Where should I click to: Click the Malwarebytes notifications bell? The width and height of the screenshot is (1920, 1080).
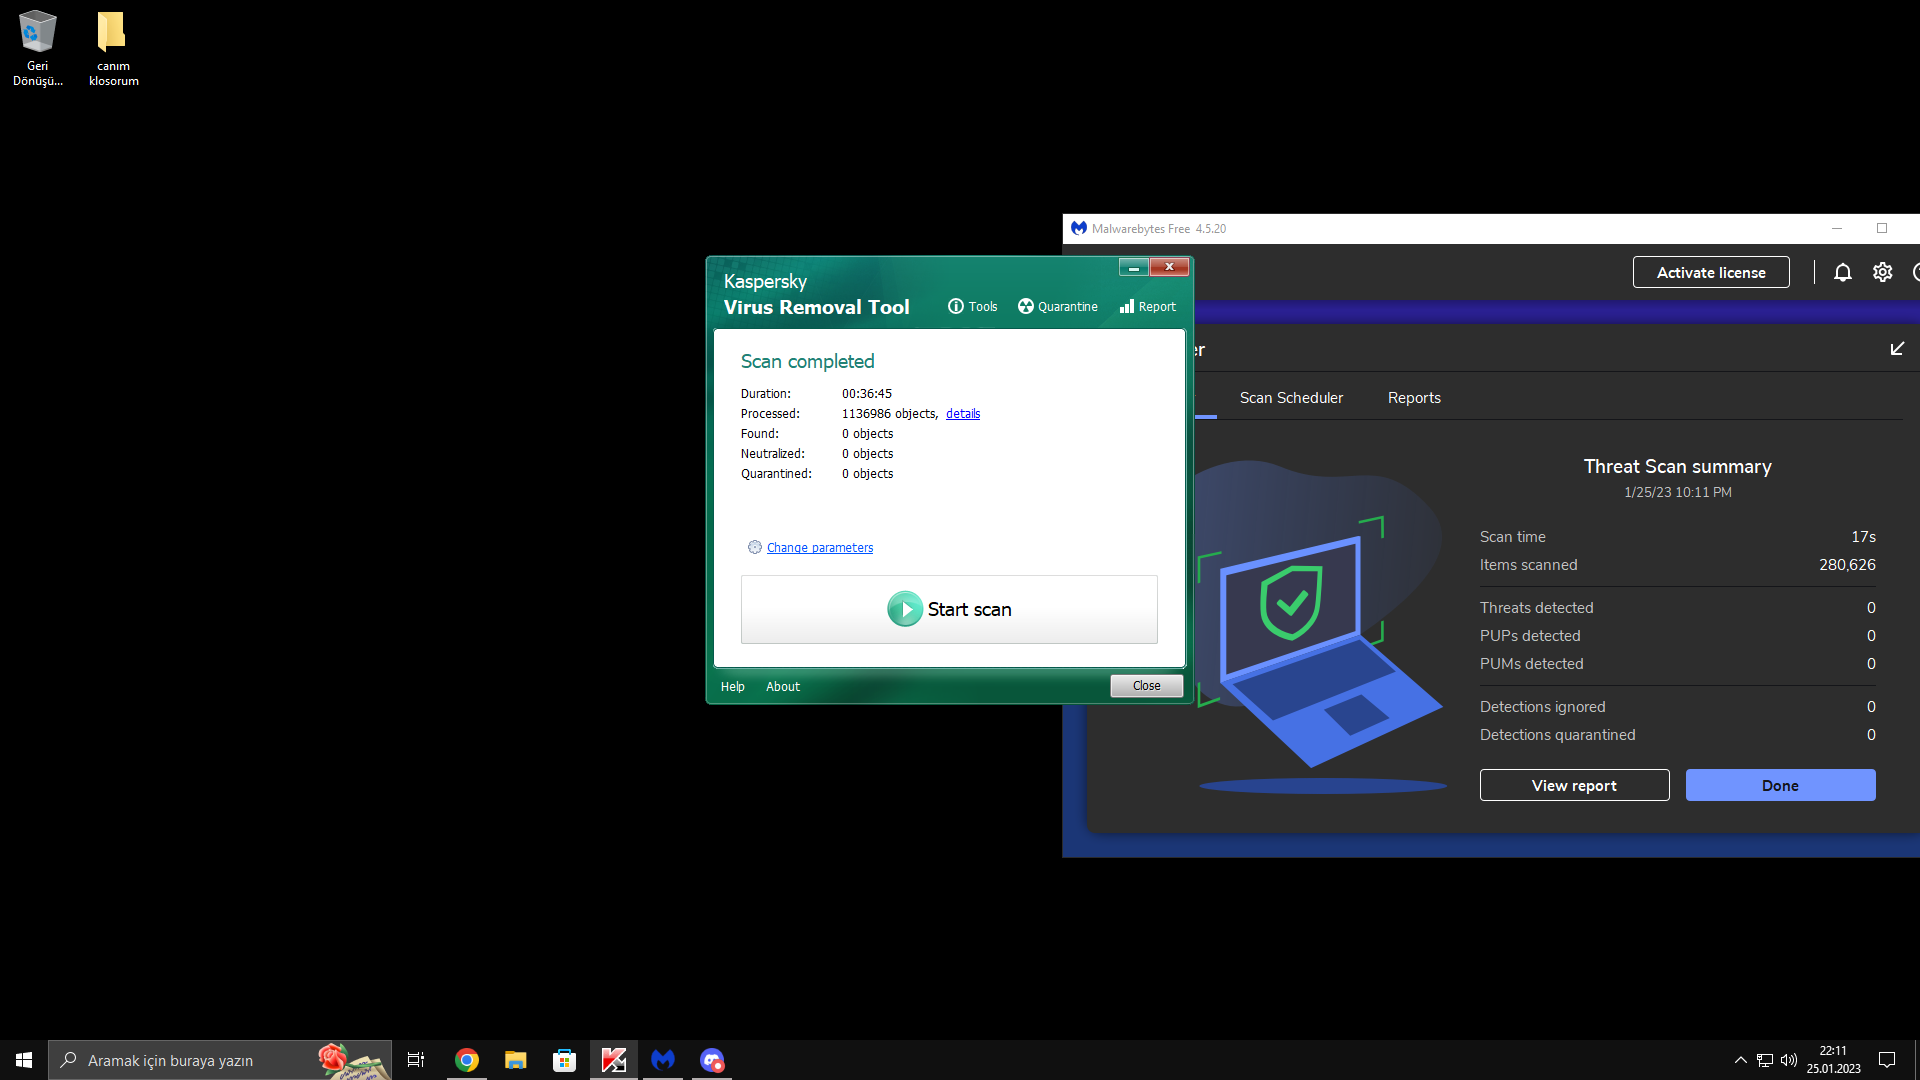(x=1842, y=272)
